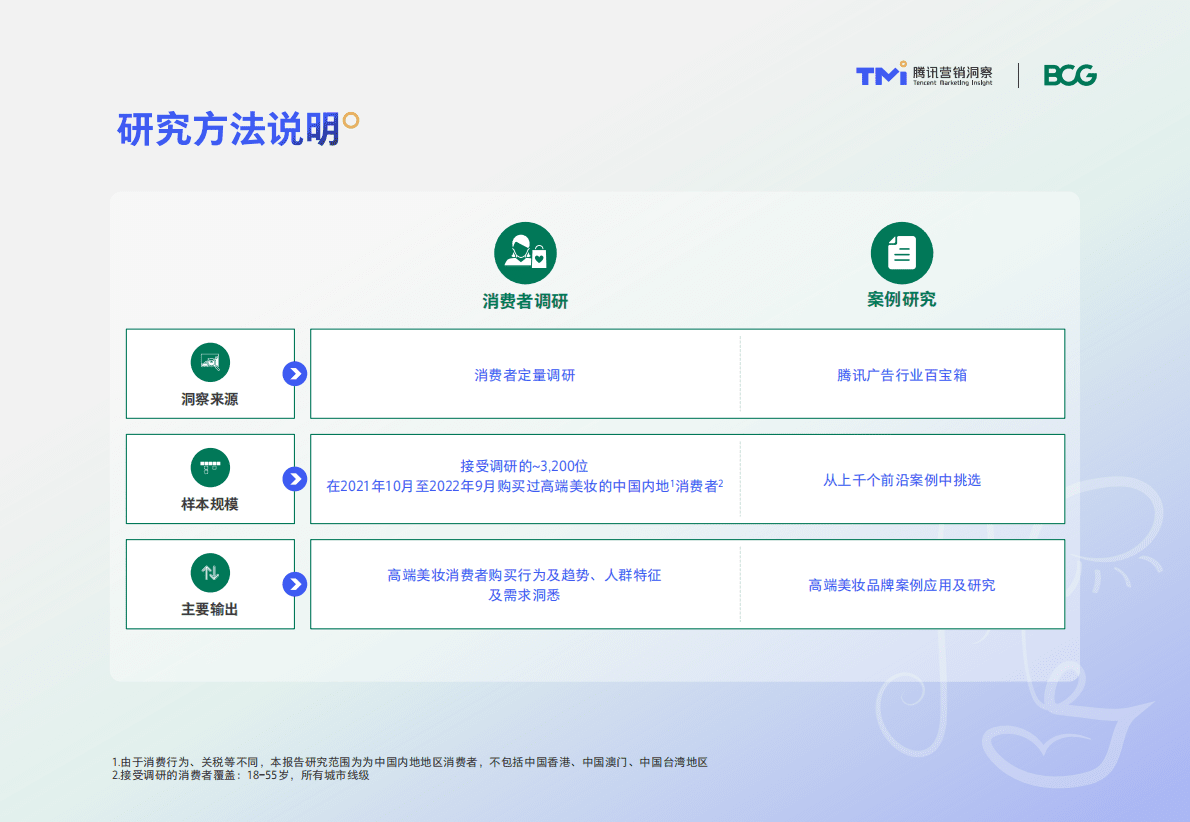Click the ruler icon in the 样本规模 box

click(x=209, y=467)
